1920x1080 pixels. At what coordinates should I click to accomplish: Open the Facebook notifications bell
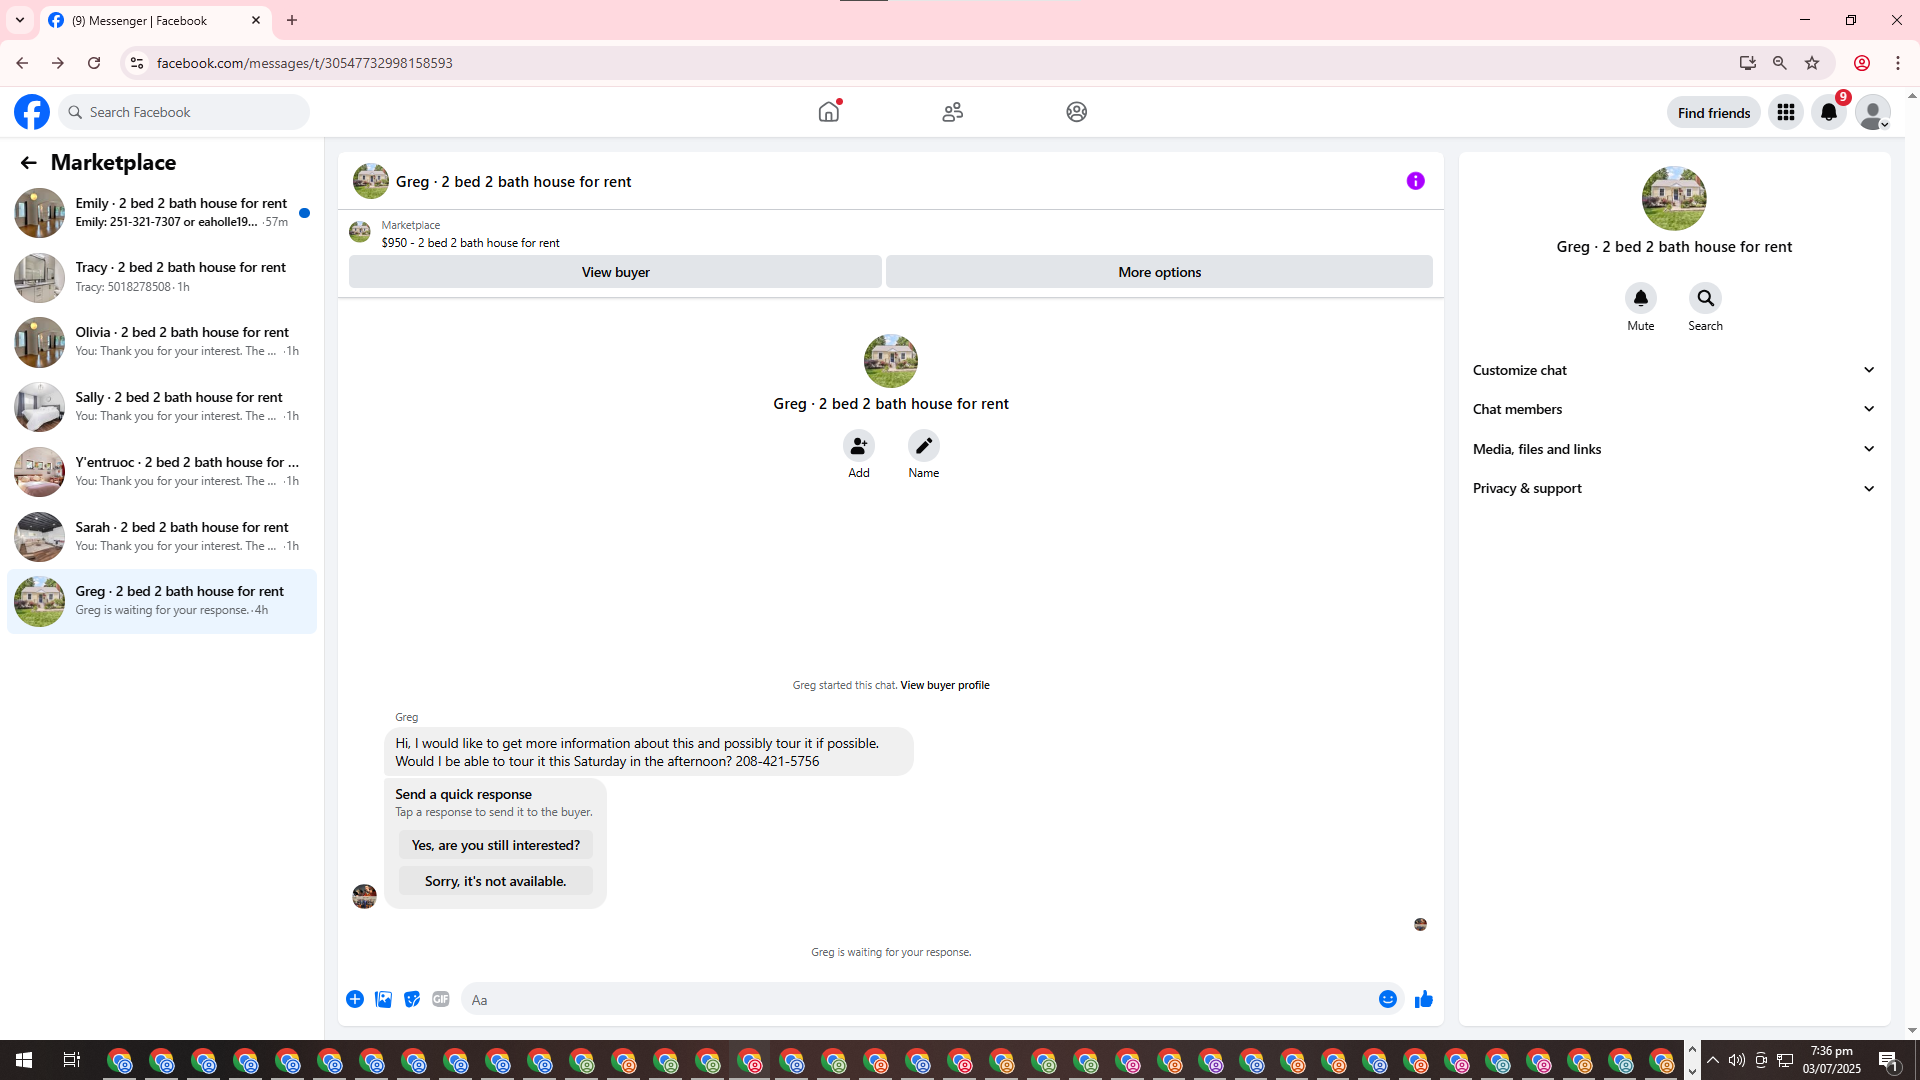(1828, 112)
